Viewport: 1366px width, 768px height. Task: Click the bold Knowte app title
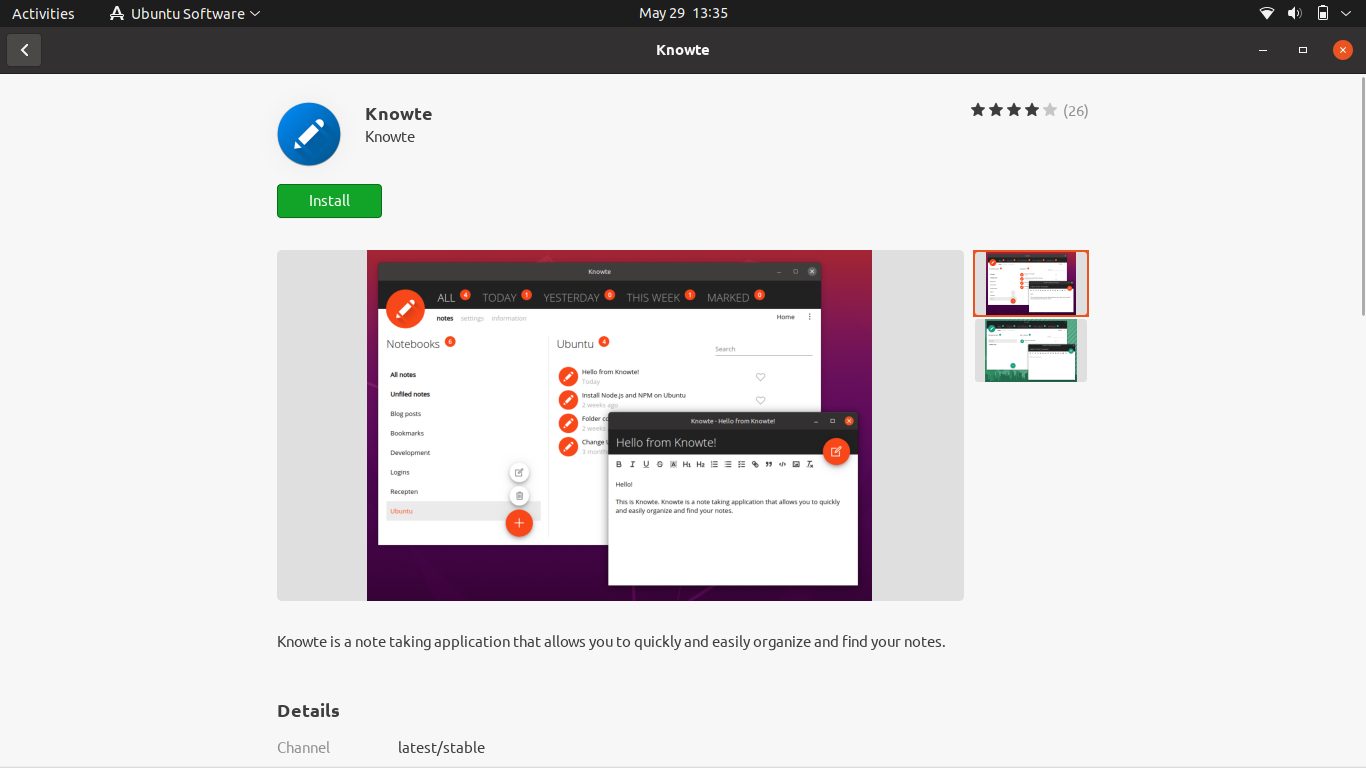tap(399, 114)
